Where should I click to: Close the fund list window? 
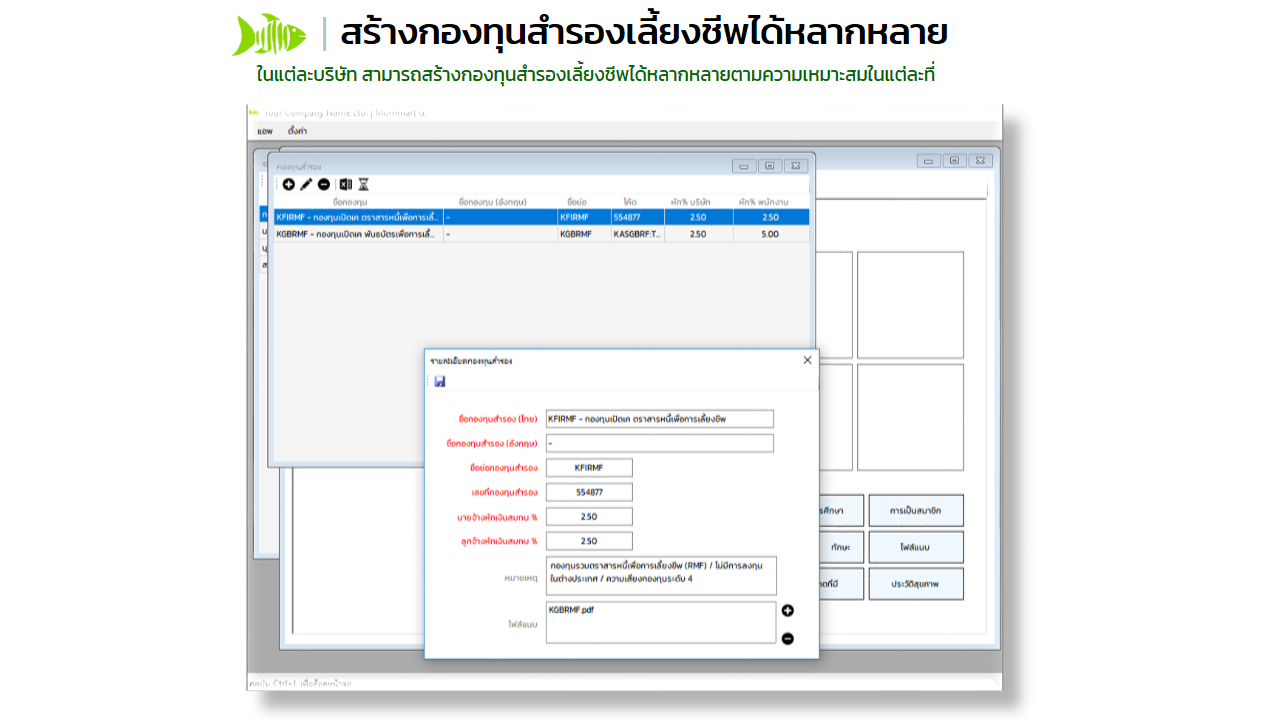[x=796, y=166]
